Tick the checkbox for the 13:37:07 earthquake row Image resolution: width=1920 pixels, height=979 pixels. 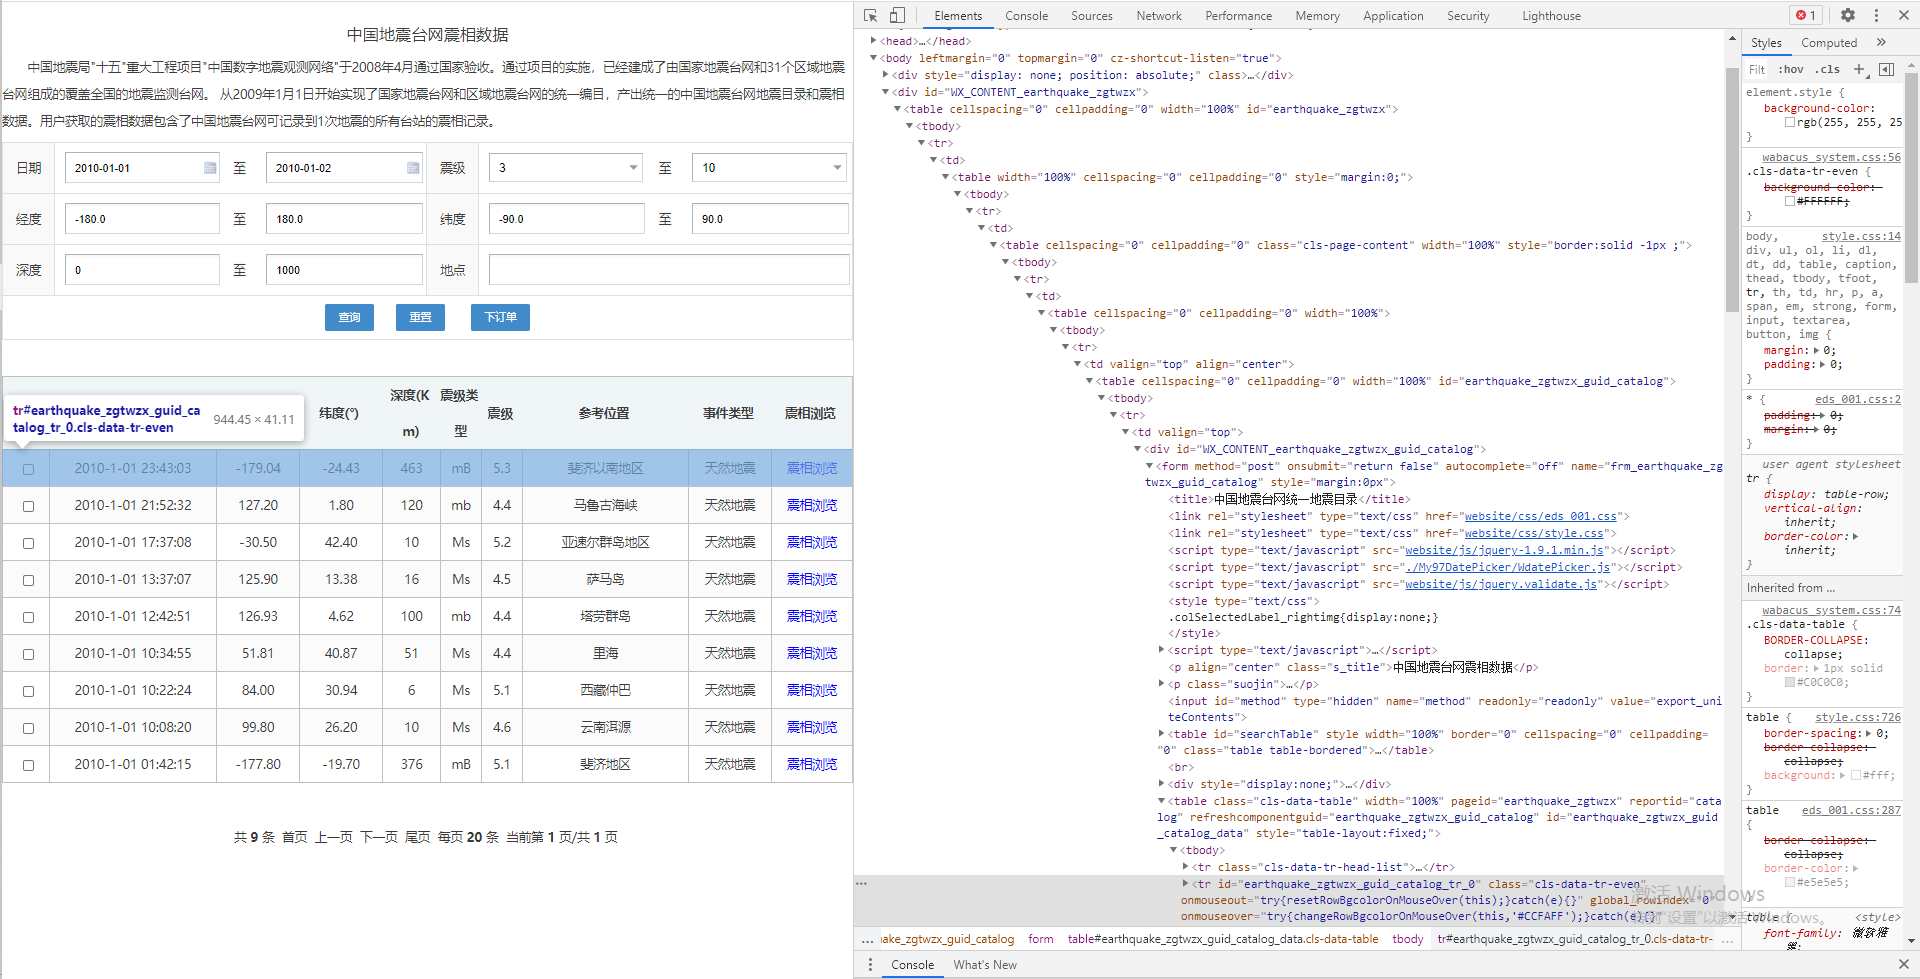coord(28,580)
